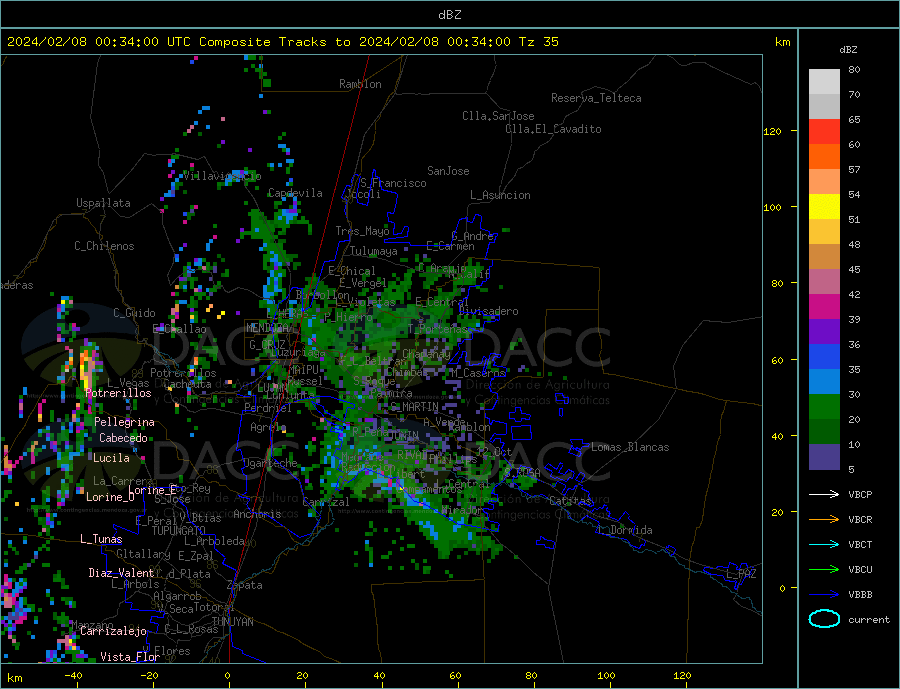Click the 'C_Guido' map label
The width and height of the screenshot is (900, 689).
pos(134,313)
